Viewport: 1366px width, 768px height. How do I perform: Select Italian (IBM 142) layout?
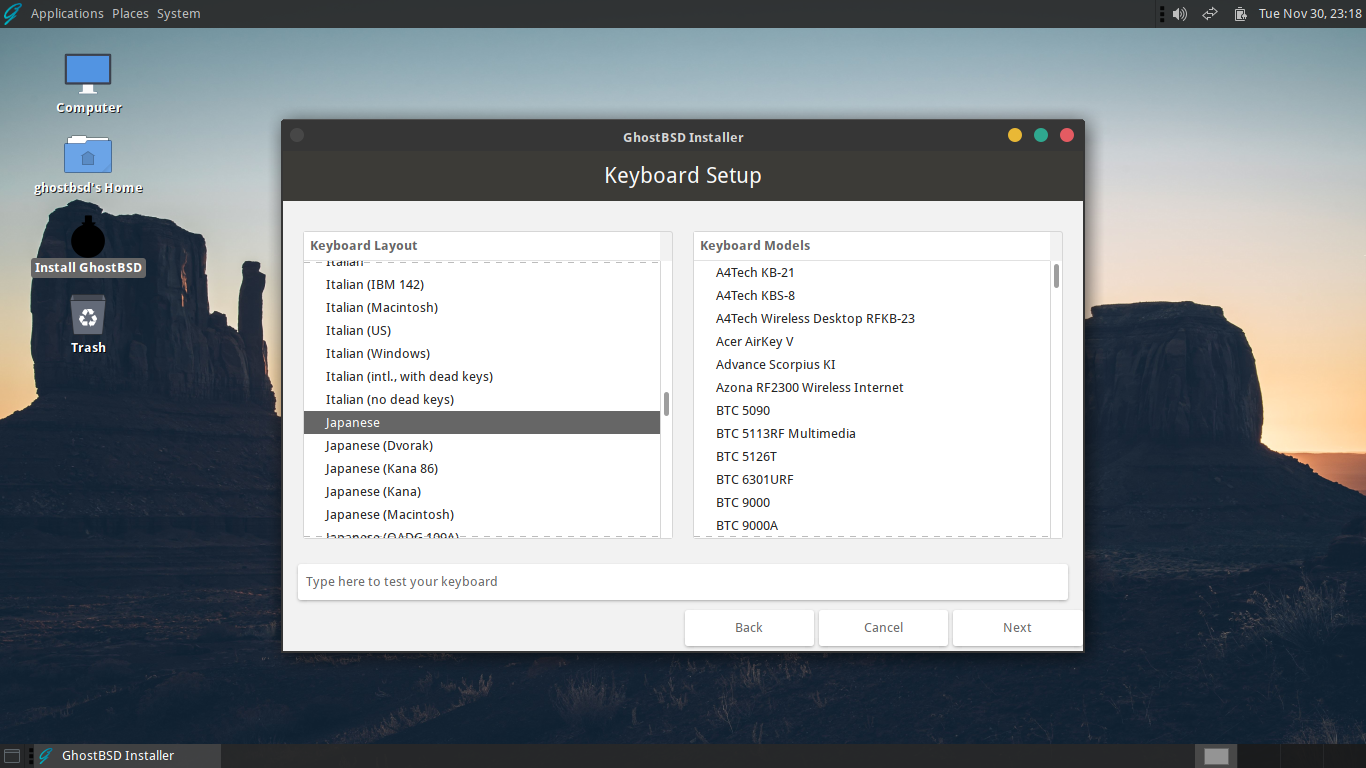point(482,285)
